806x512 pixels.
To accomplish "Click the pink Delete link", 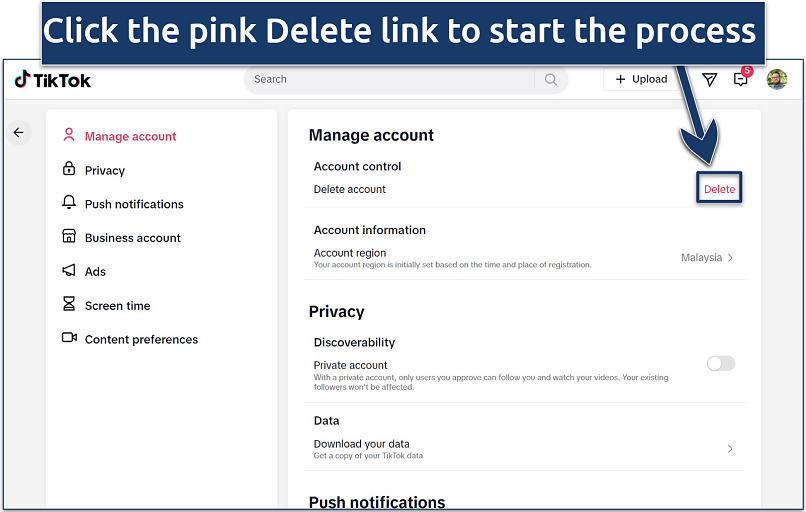I will pos(719,189).
